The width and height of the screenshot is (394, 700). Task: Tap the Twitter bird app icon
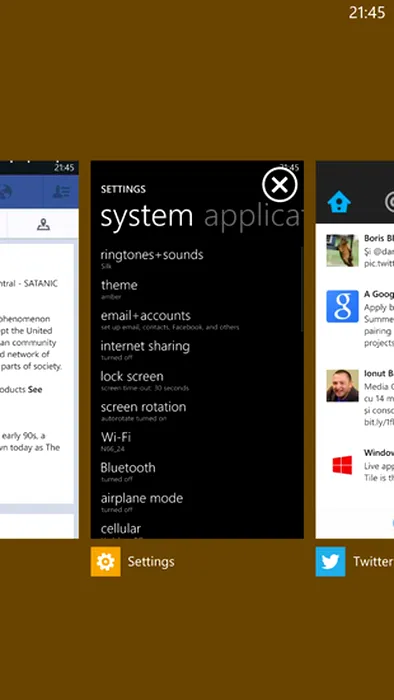click(331, 561)
